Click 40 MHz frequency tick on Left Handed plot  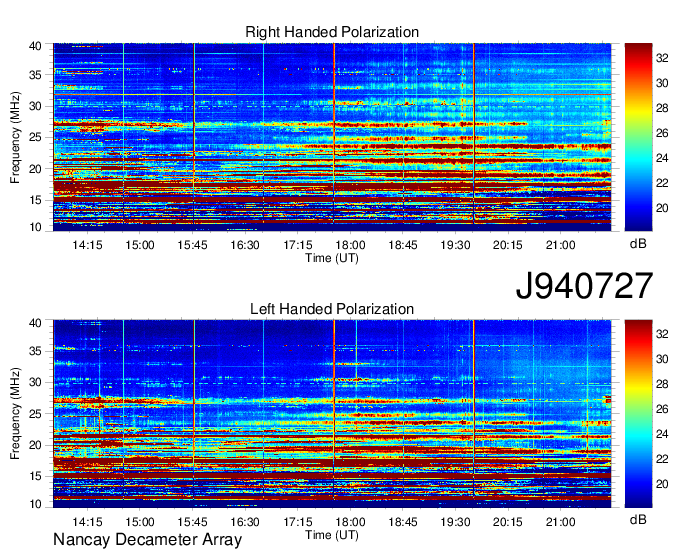pyautogui.click(x=36, y=323)
